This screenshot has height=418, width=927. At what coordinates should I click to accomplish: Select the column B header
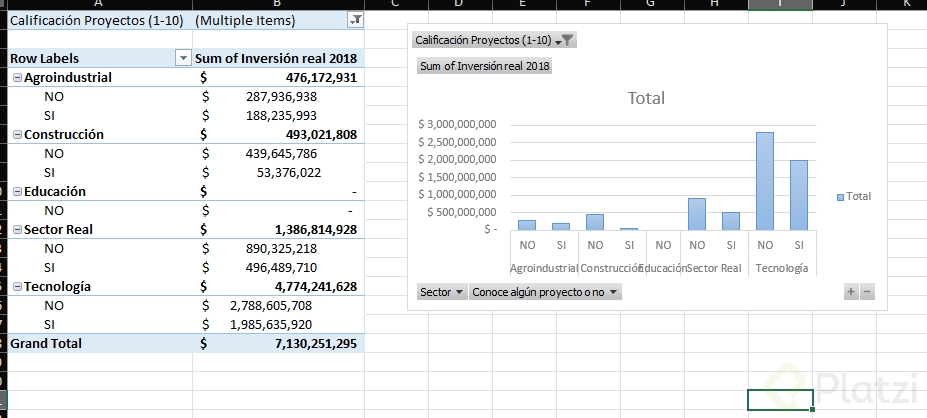pyautogui.click(x=278, y=4)
